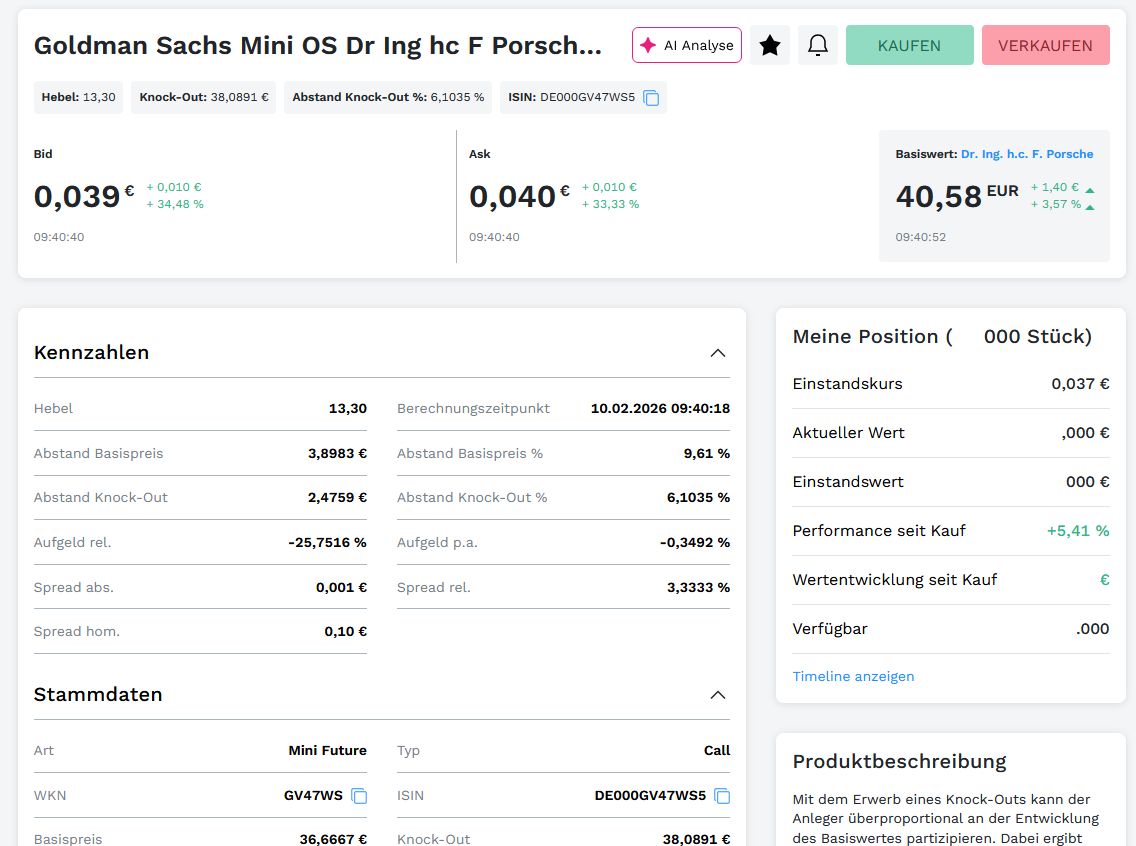Click the Kennzahlen heading
Image resolution: width=1136 pixels, height=846 pixels.
point(91,353)
